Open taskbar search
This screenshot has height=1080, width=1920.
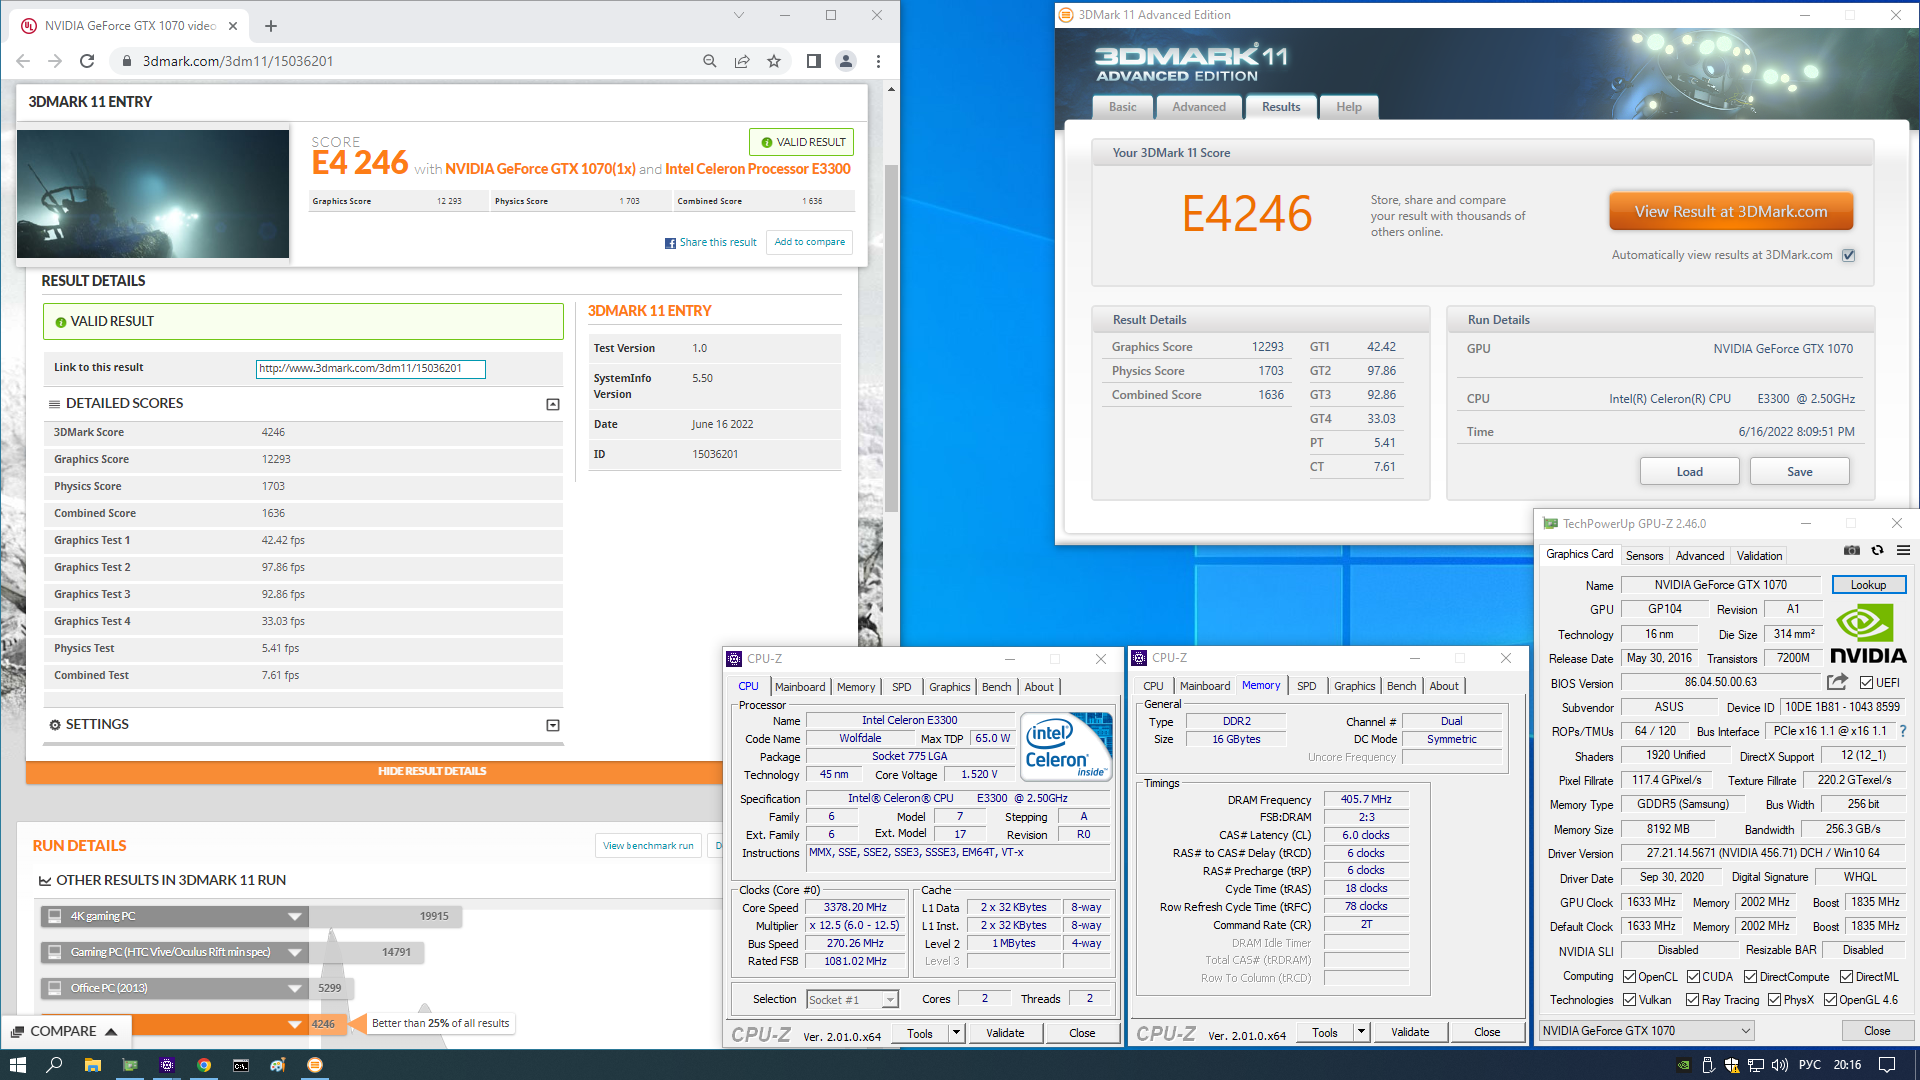click(x=54, y=1065)
